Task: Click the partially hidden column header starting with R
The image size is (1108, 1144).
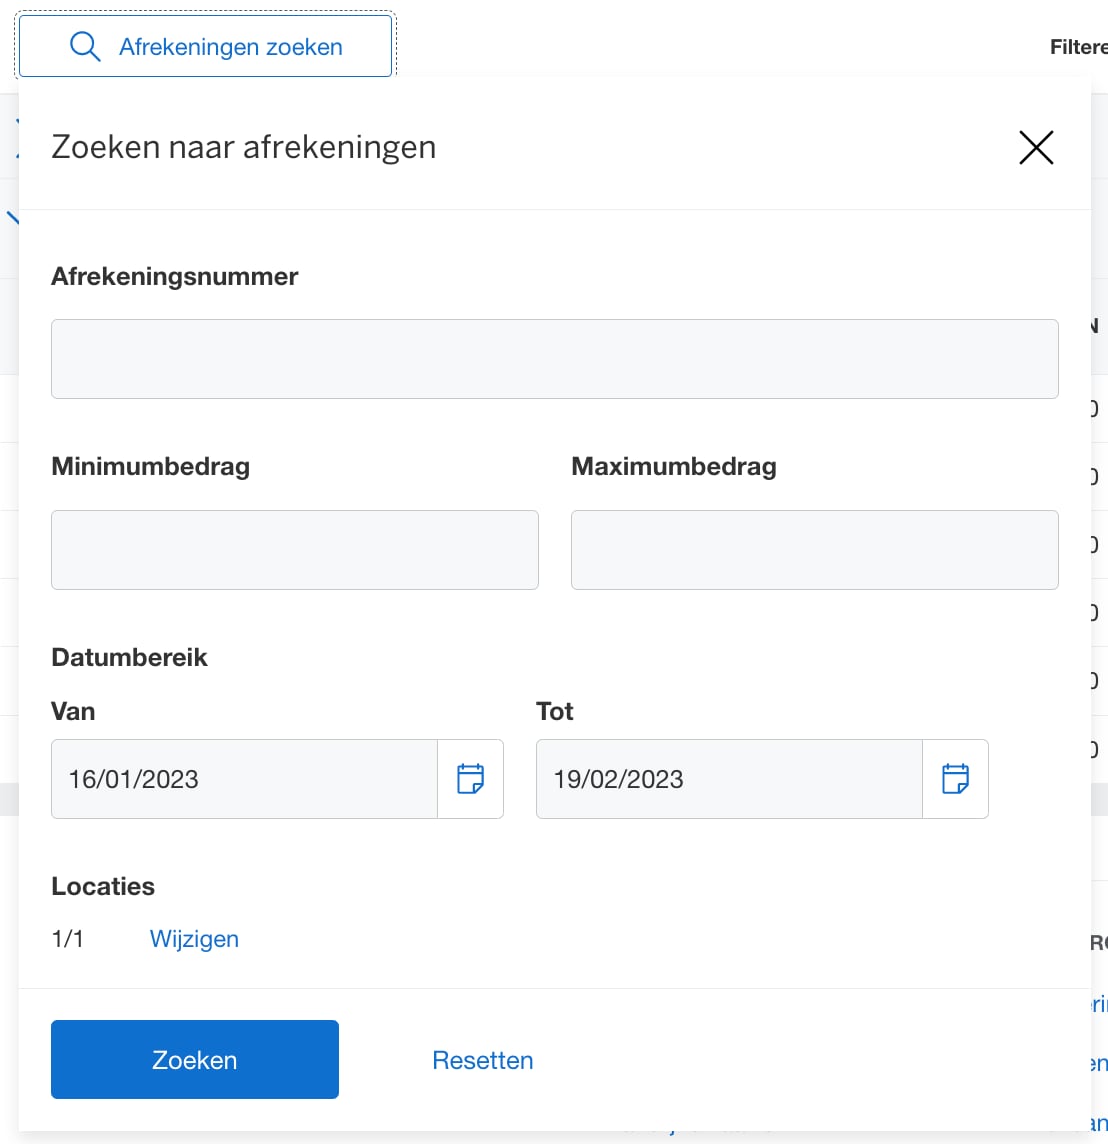Action: (x=1098, y=942)
